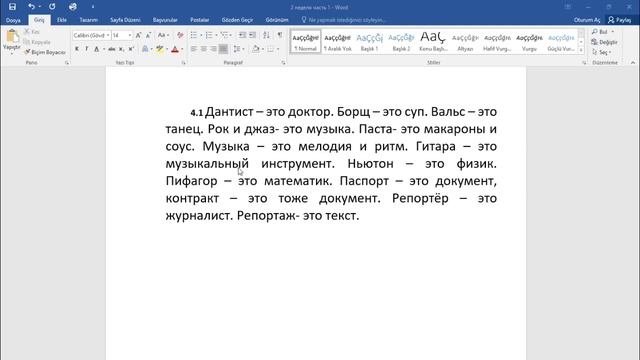The height and width of the screenshot is (360, 640).
Task: Click the Save icon in the title bar
Action: 12,7
